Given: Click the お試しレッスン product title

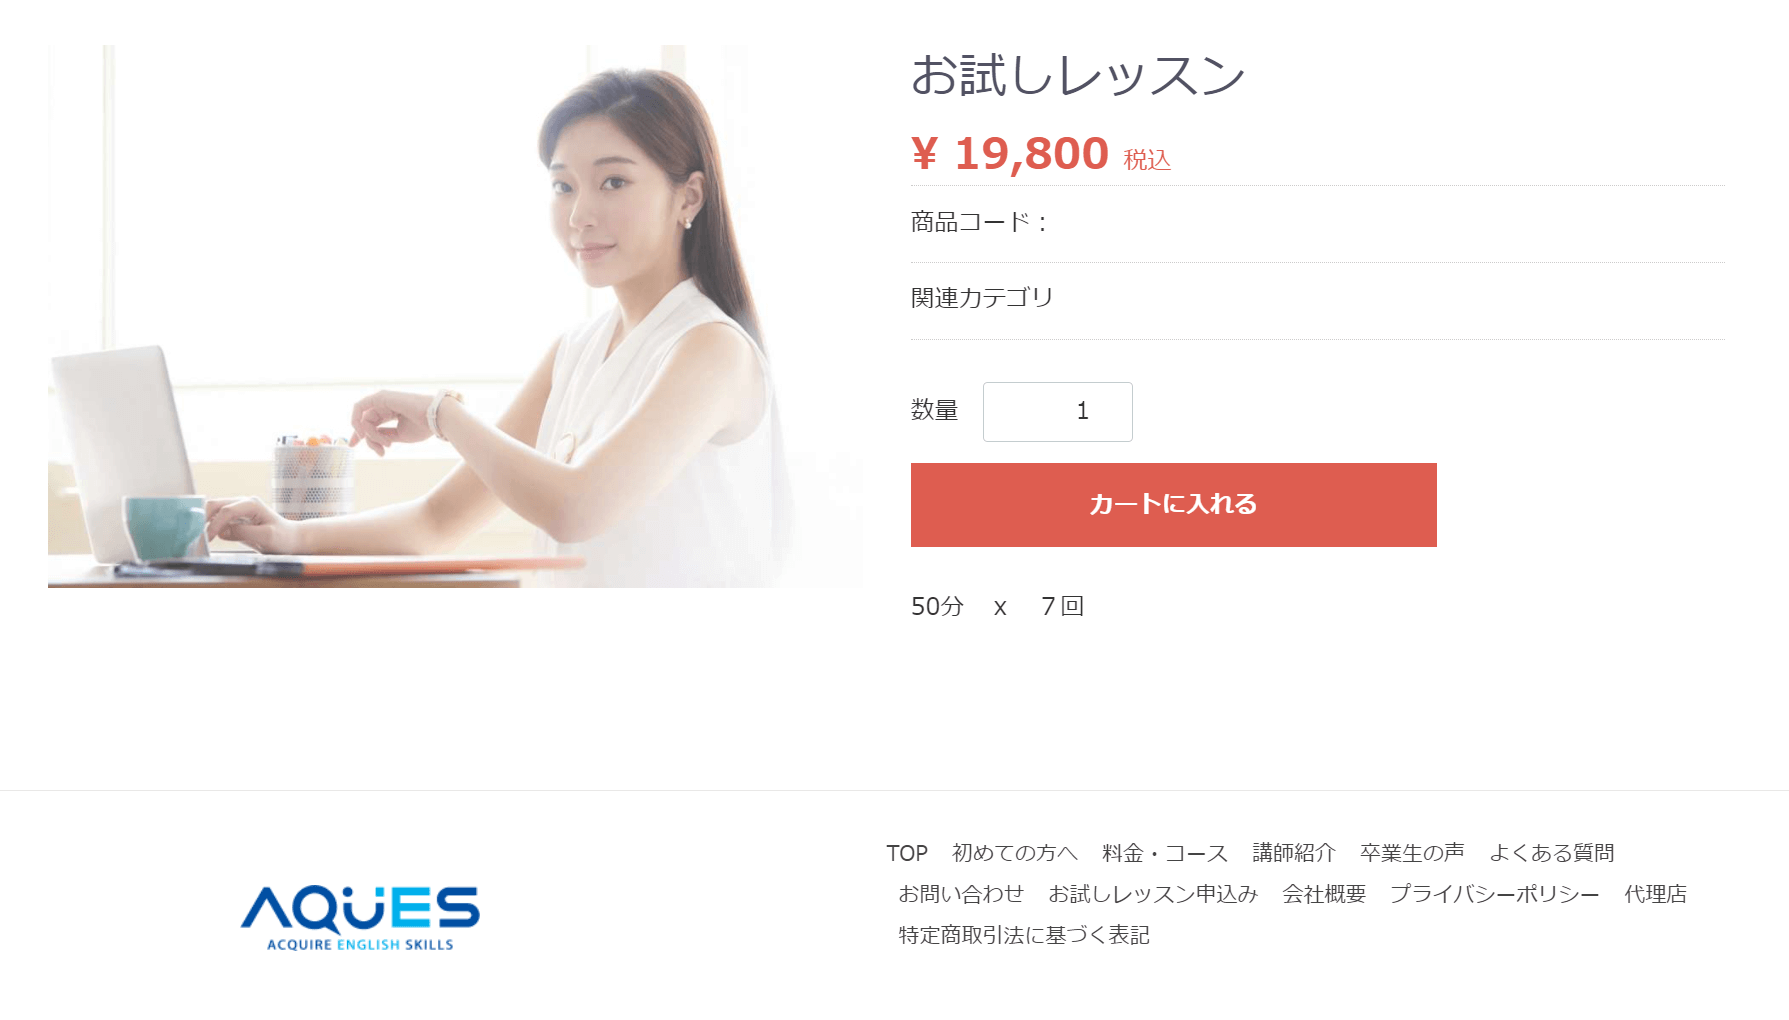Looking at the screenshot, I should [1078, 75].
